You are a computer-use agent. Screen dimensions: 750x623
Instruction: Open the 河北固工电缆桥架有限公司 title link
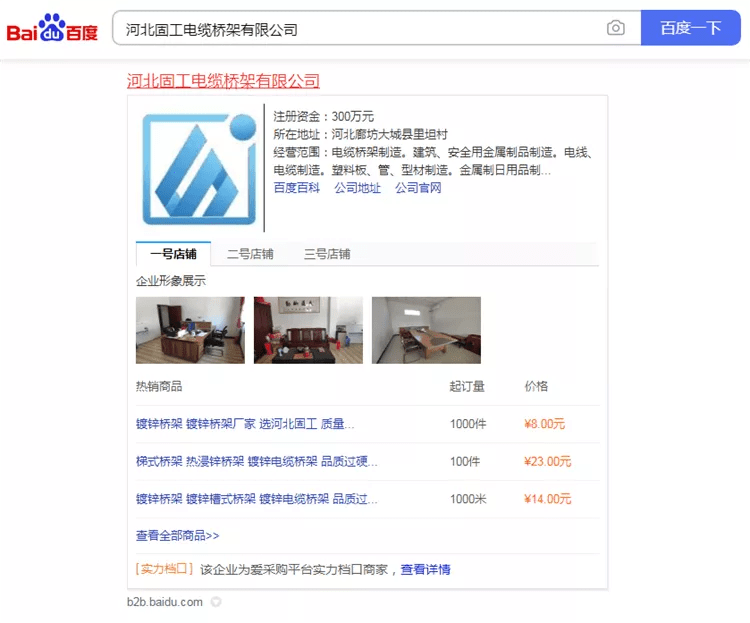[223, 81]
